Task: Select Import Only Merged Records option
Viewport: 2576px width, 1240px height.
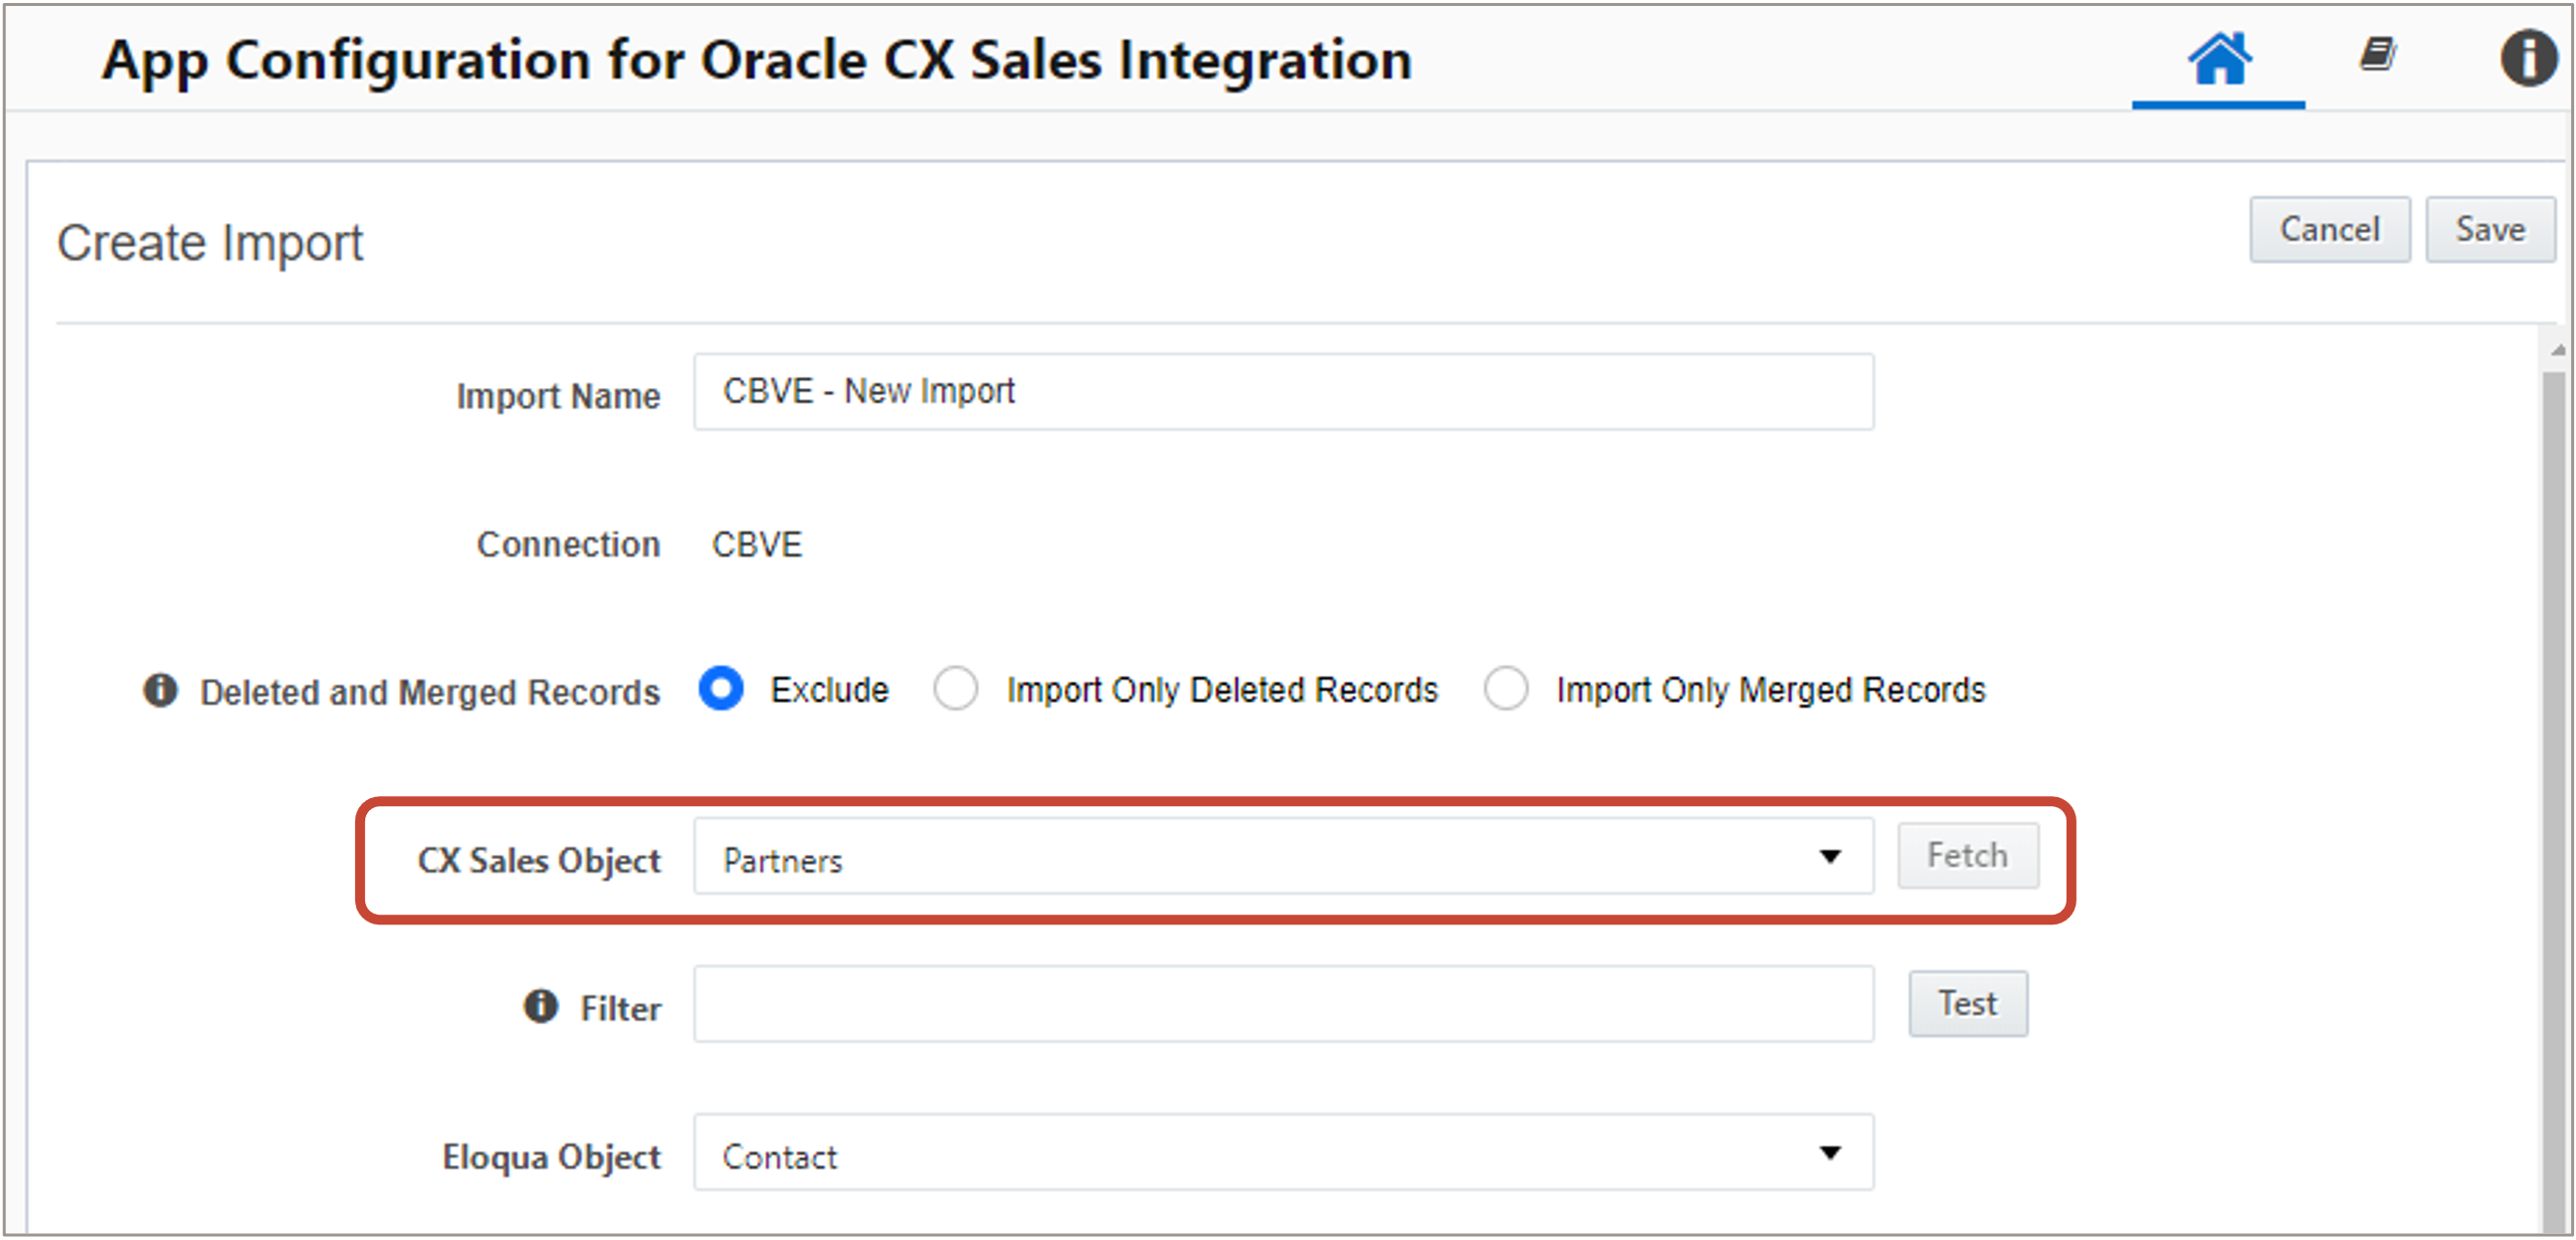Action: (x=1506, y=689)
